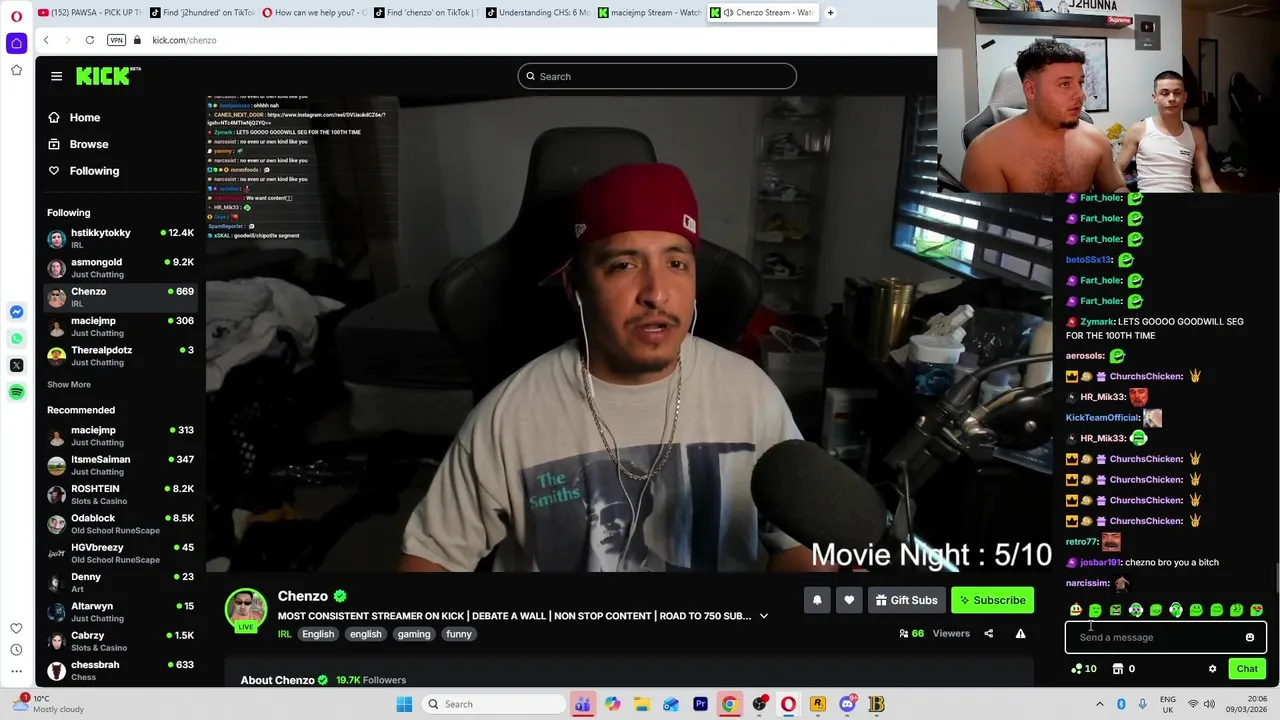The image size is (1280, 720).
Task: Open Discord from taskbar
Action: 847,704
